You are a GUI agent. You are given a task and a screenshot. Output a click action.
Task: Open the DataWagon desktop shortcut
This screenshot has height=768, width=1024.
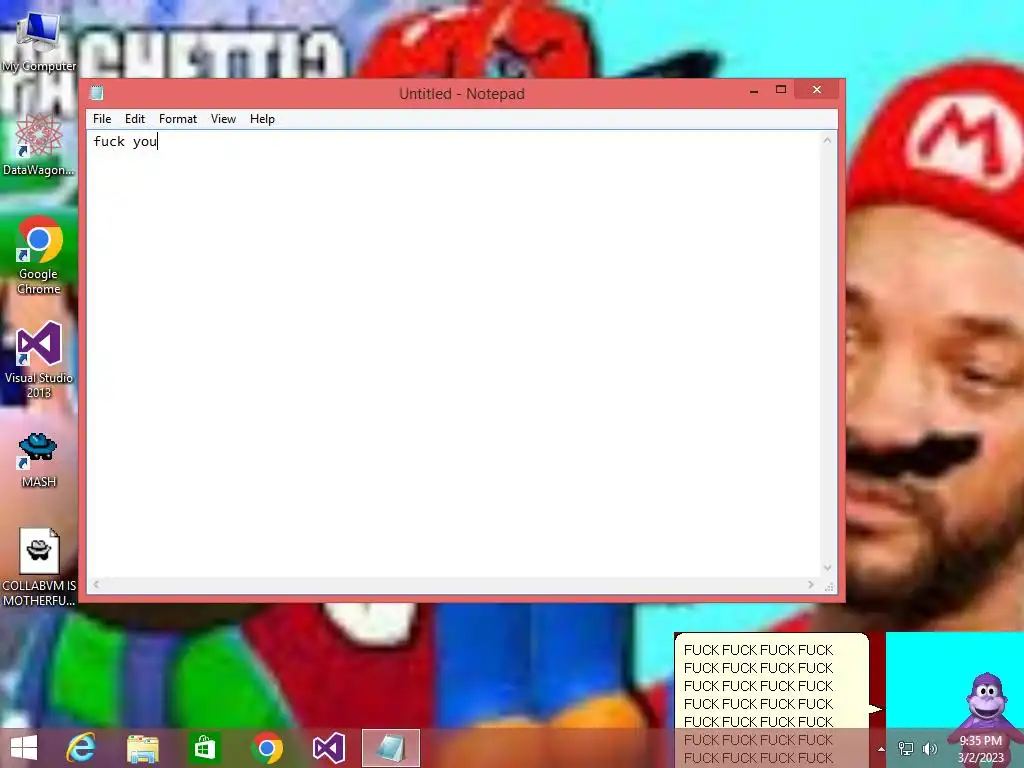(39, 144)
